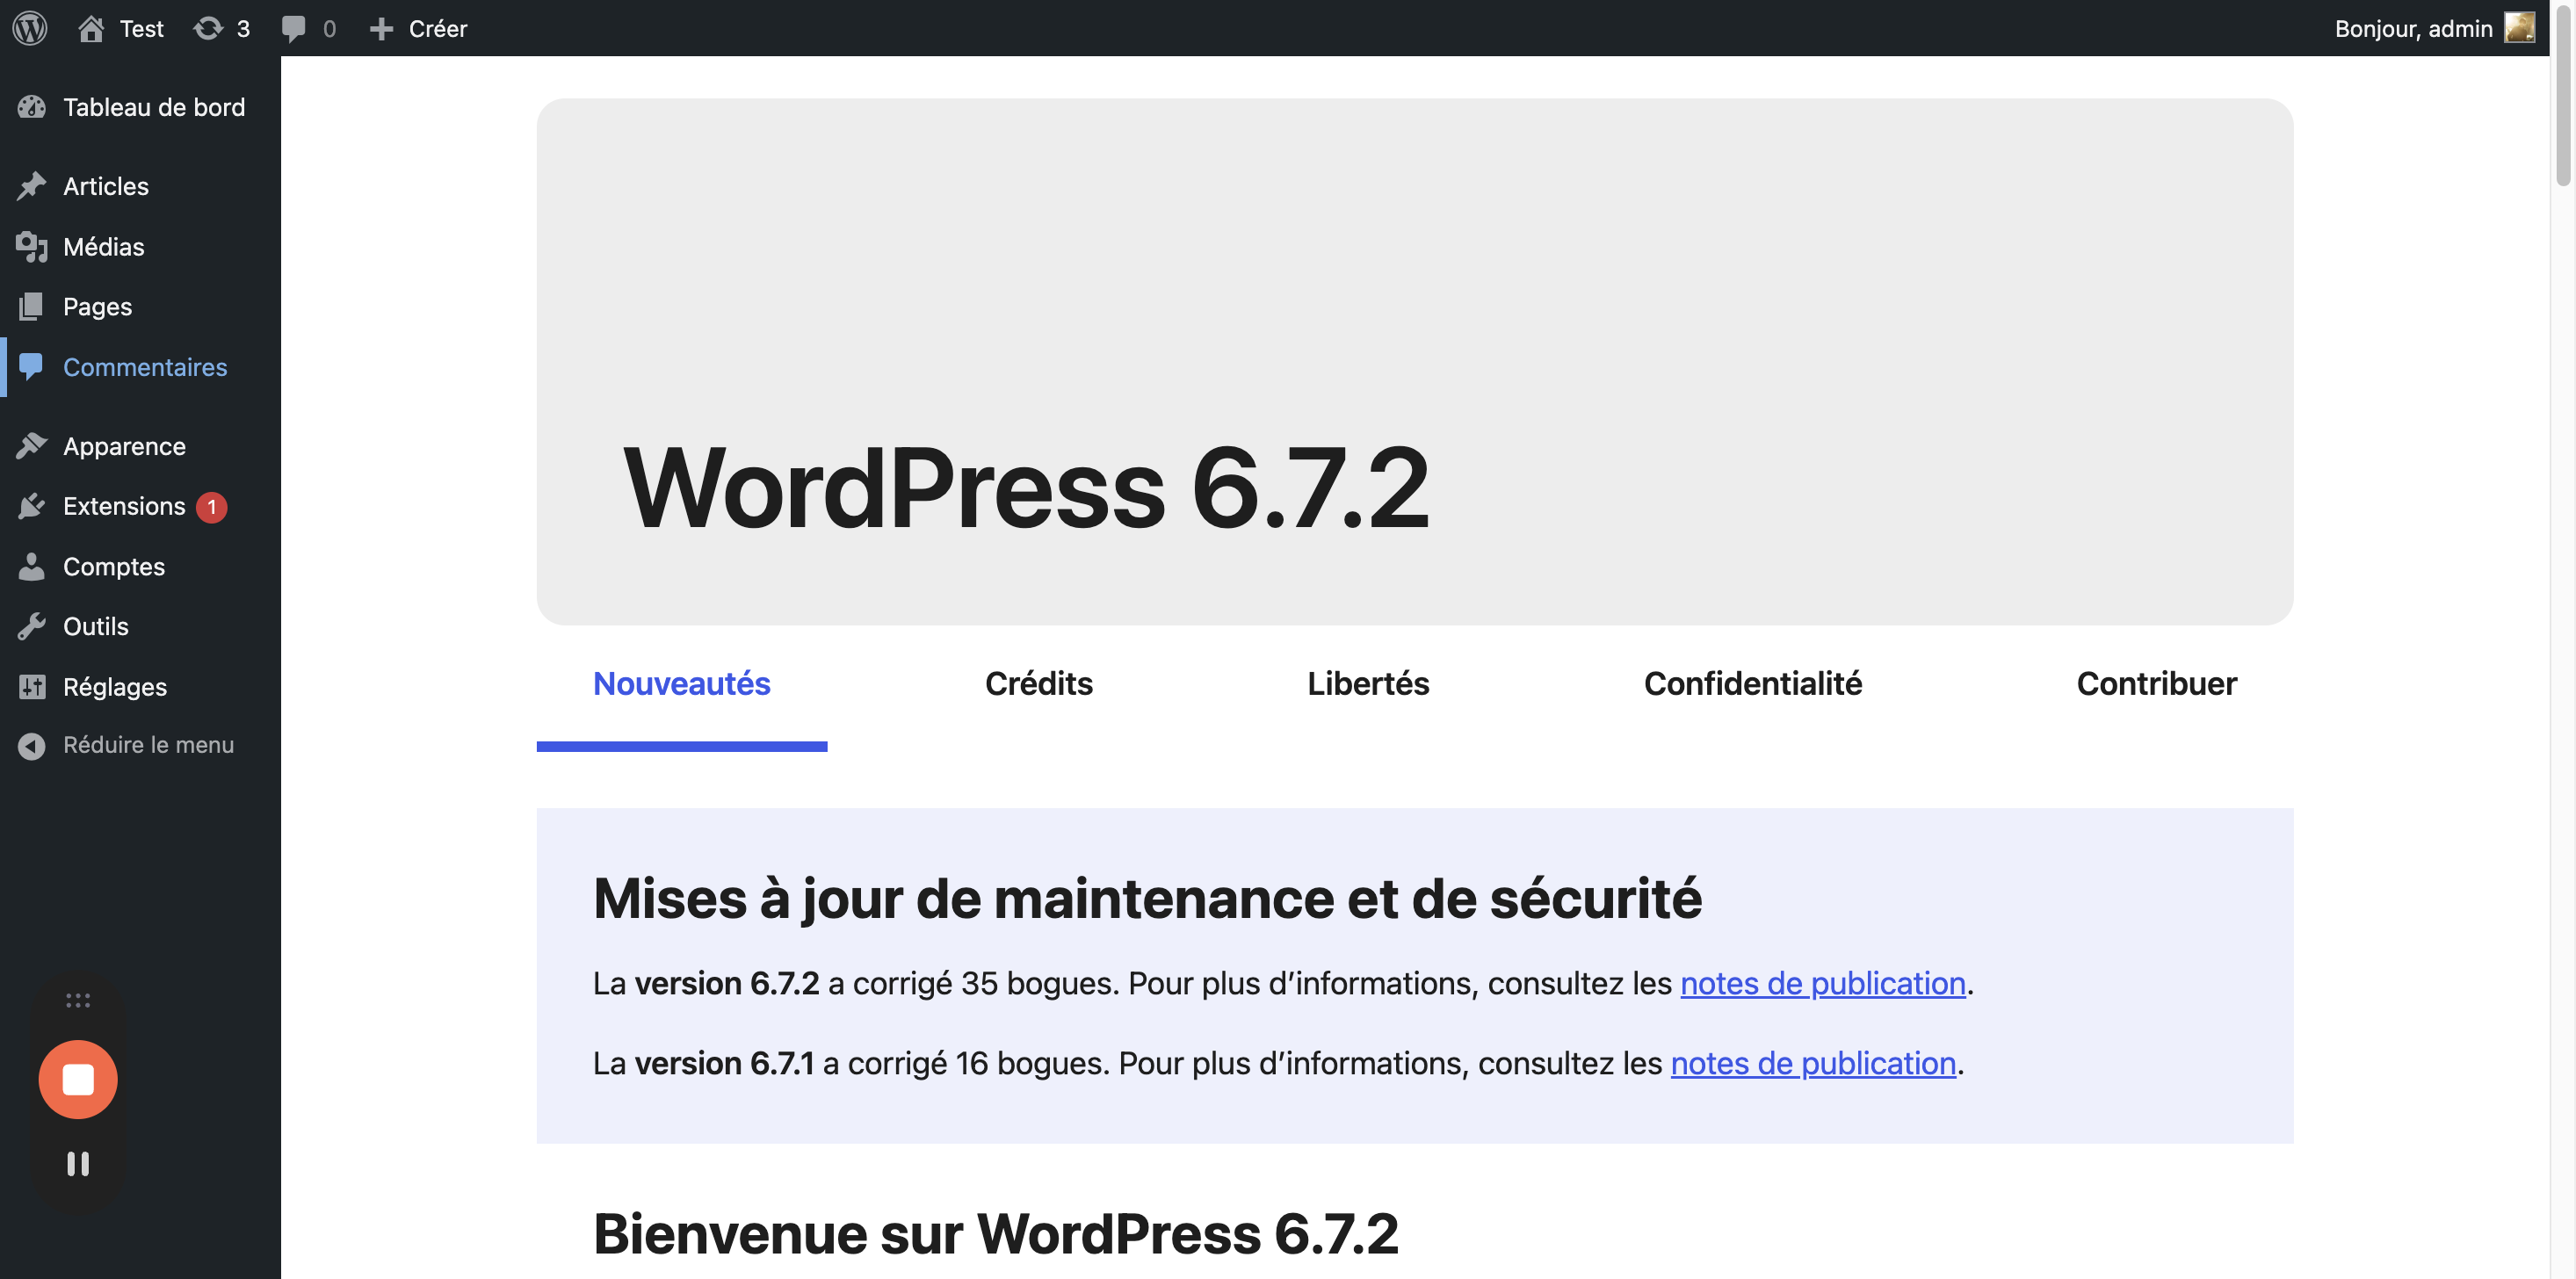2576x1279 pixels.
Task: Open the Outils wrench icon
Action: [32, 627]
